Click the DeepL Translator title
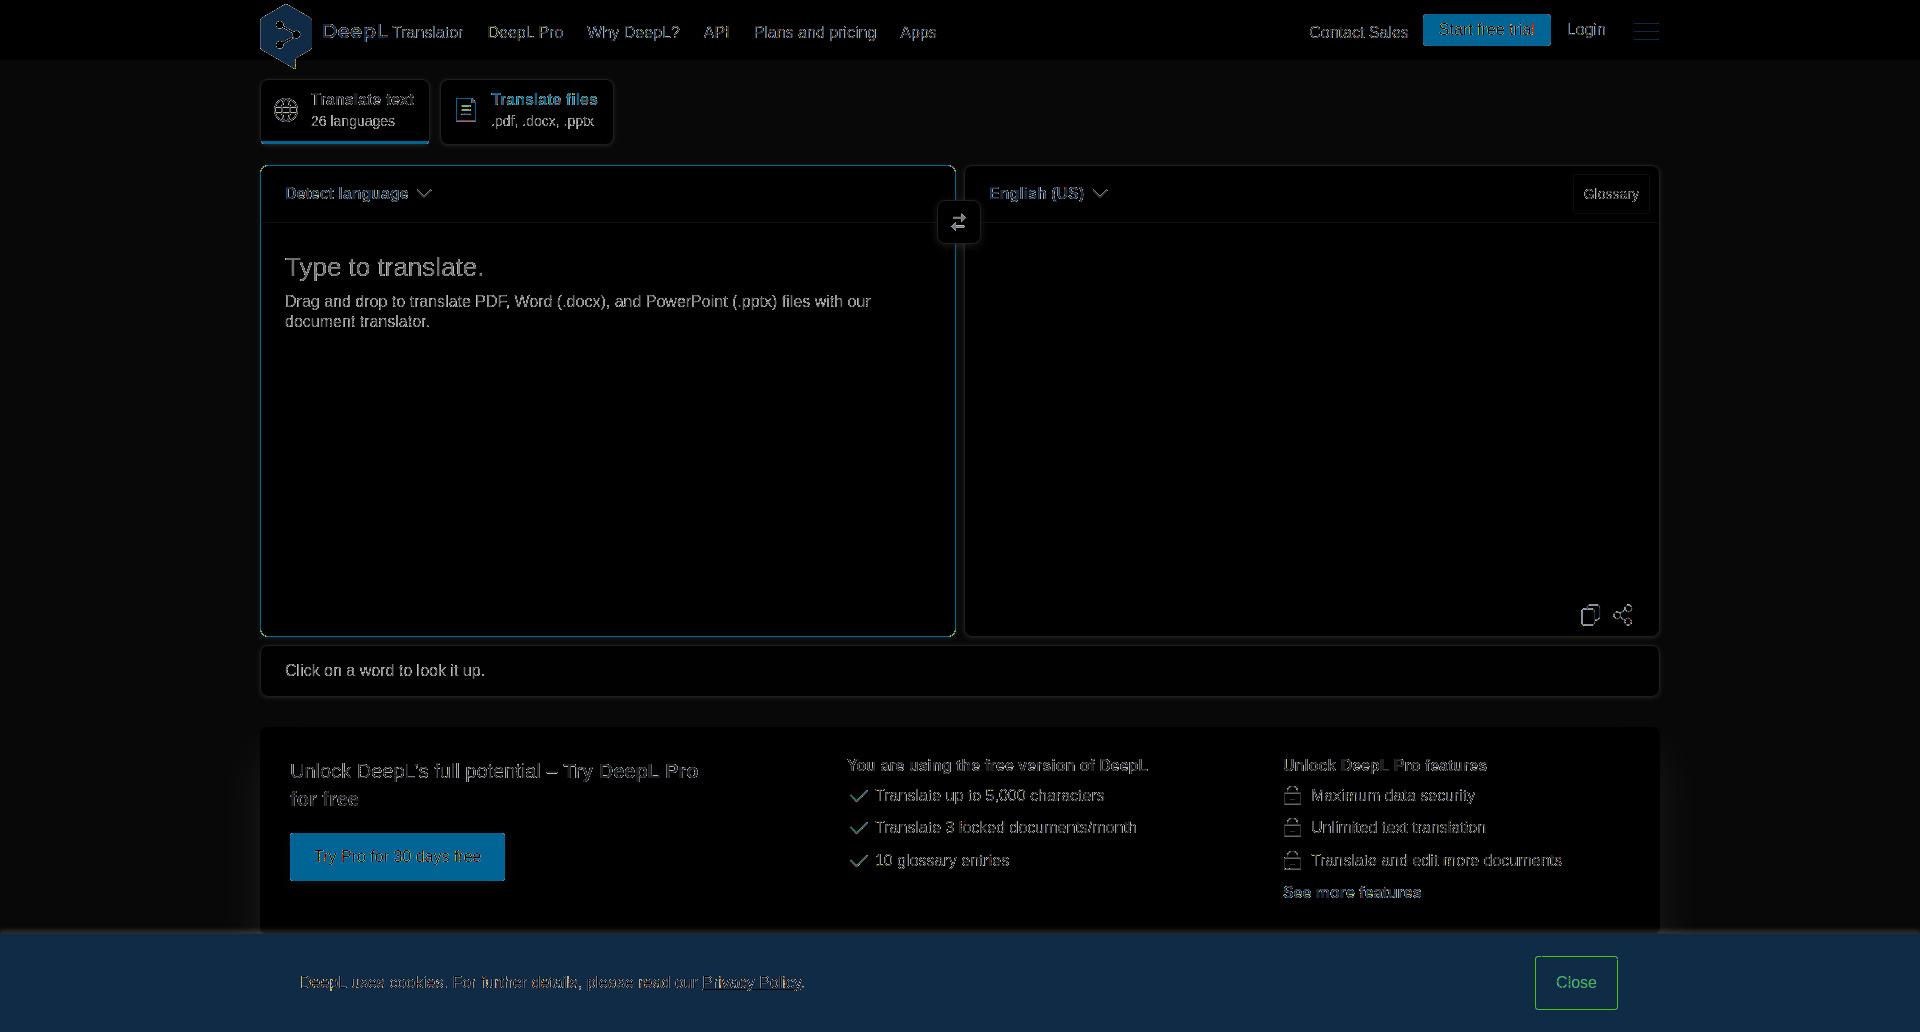The image size is (1920, 1032). coord(393,32)
